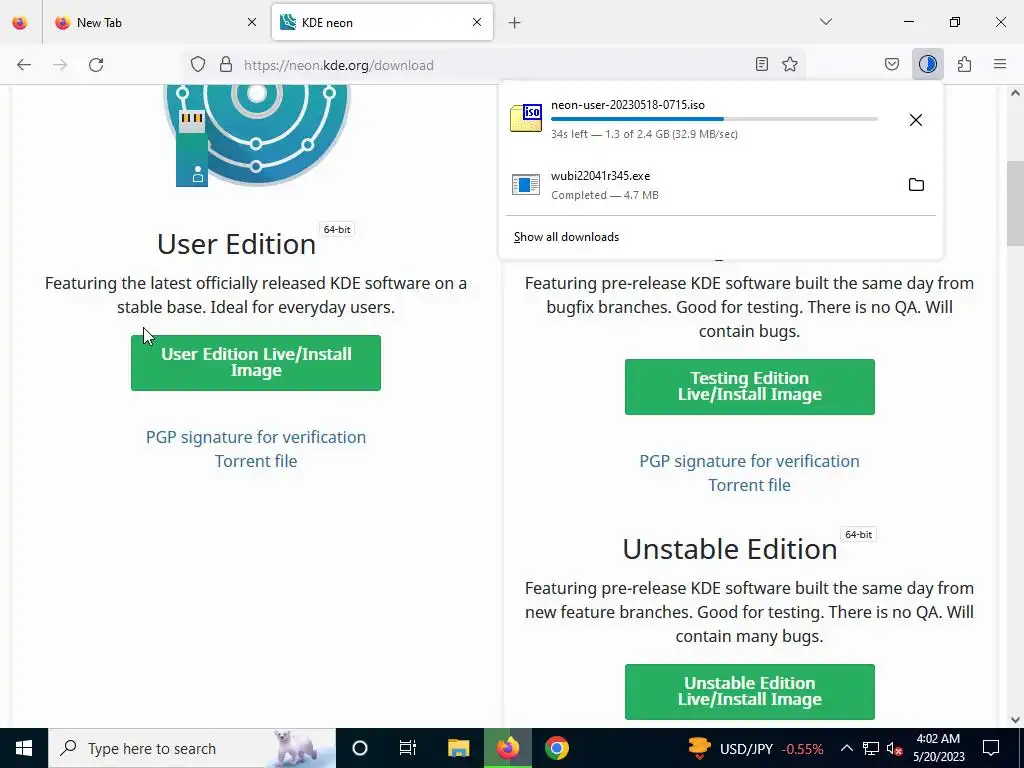Open the clock showing 4:02 AM
The width and height of the screenshot is (1024, 768).
tap(938, 748)
